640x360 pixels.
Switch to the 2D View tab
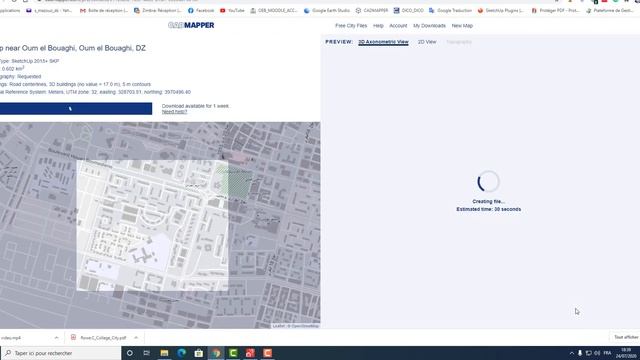(x=427, y=42)
